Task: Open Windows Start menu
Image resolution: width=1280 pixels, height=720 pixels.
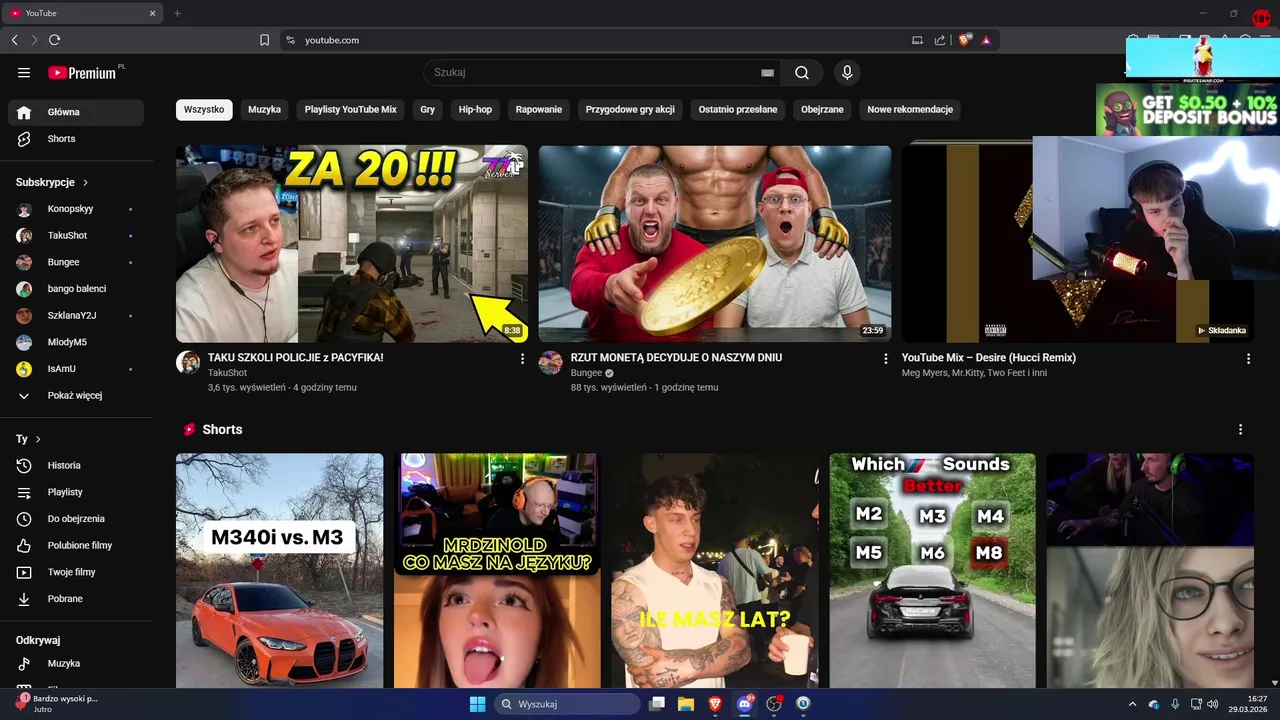Action: (477, 704)
